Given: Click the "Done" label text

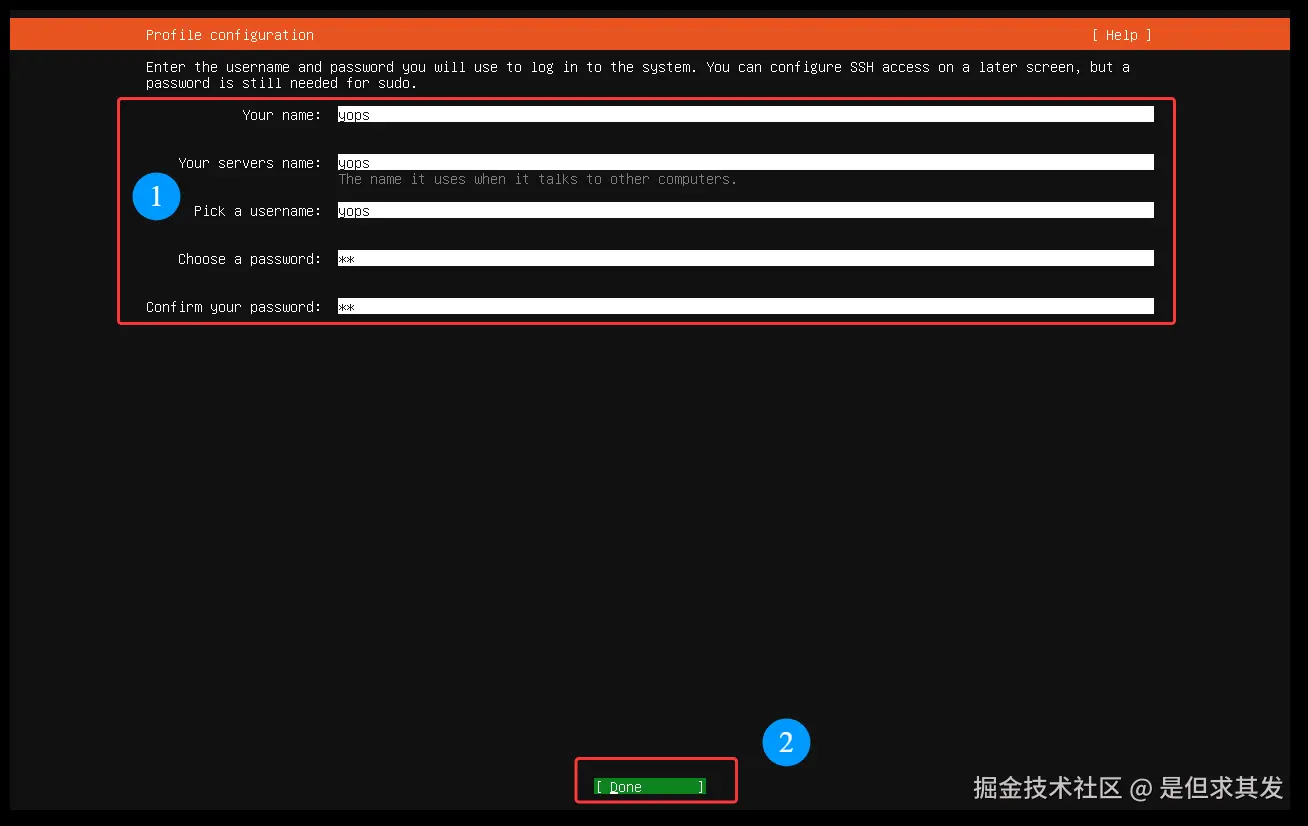Looking at the screenshot, I should click(x=625, y=787).
